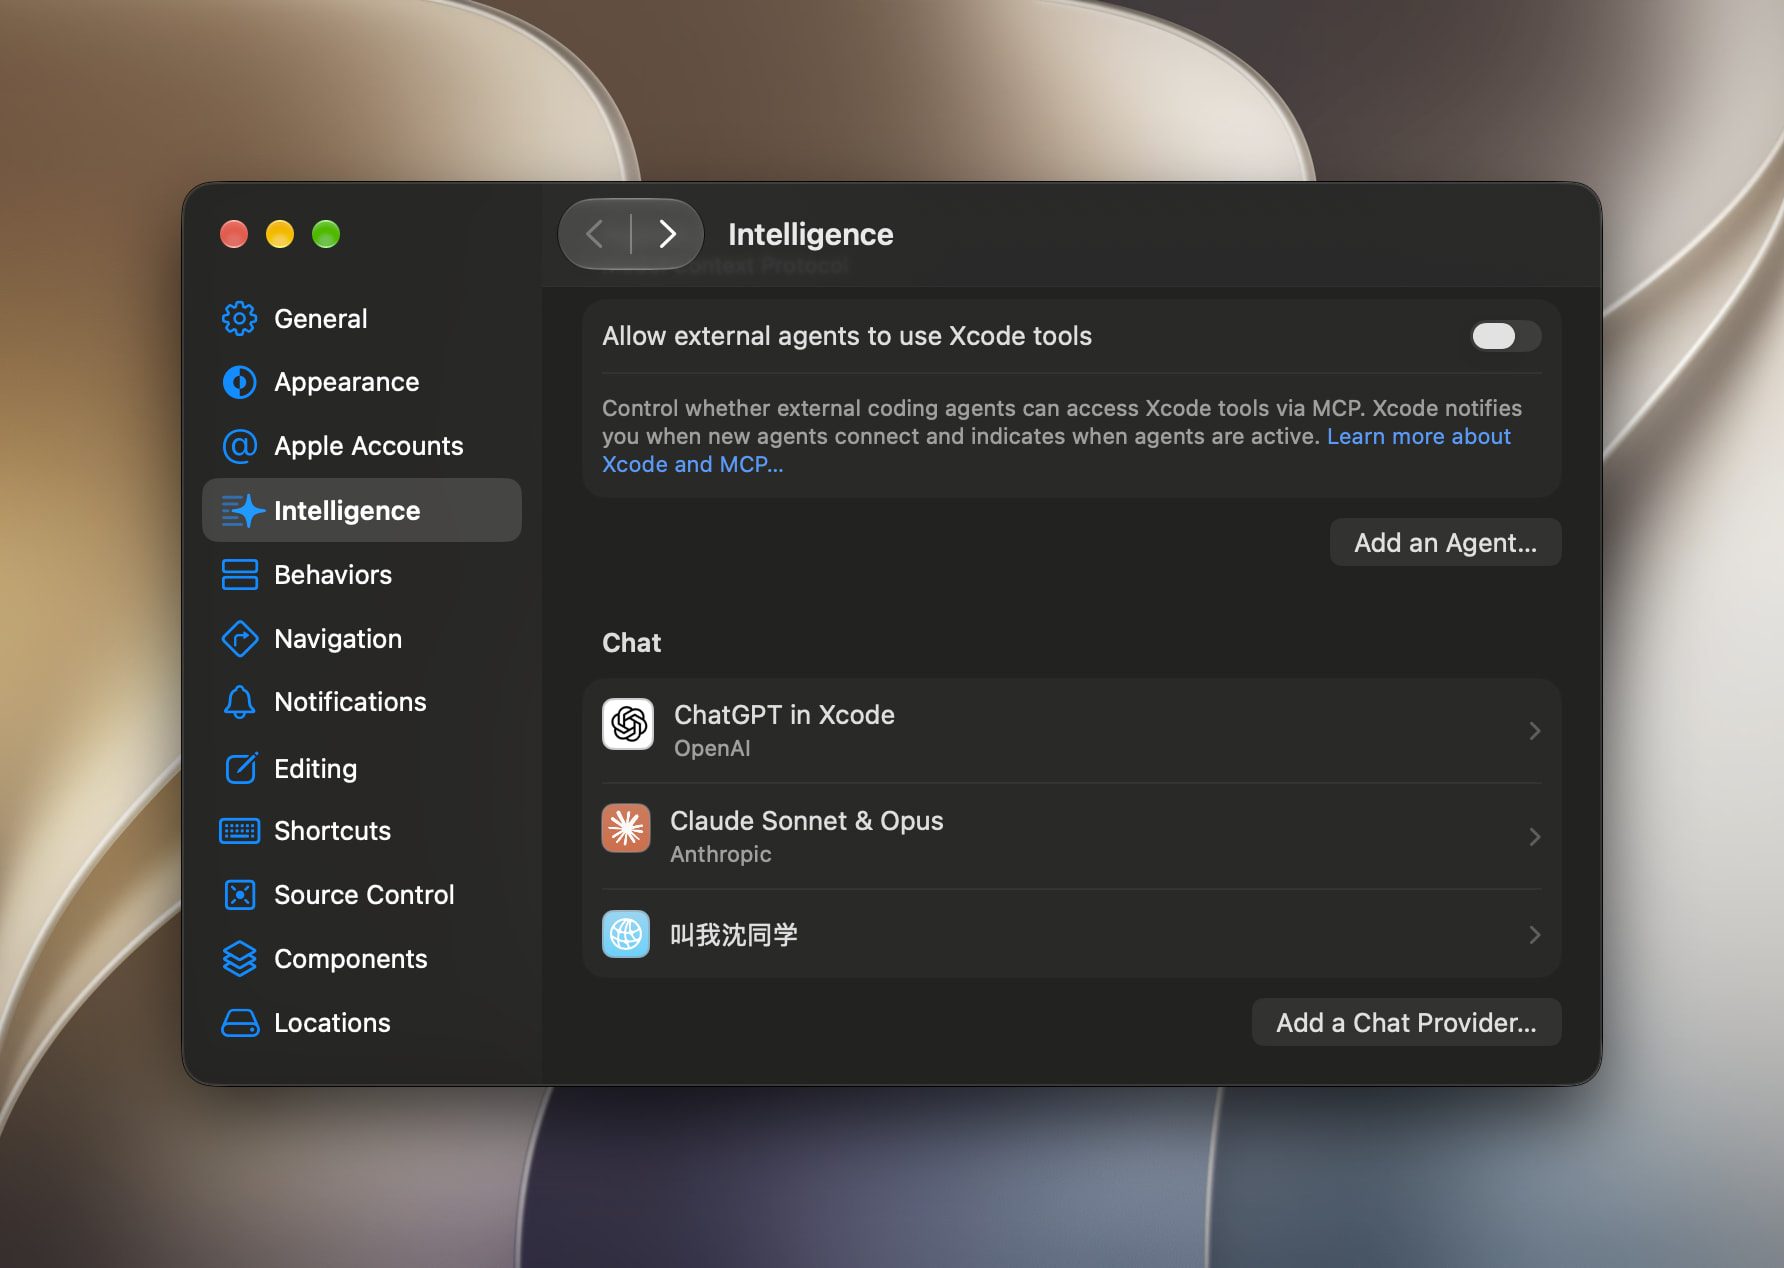Open Source Control settings
1784x1268 pixels.
tap(362, 894)
